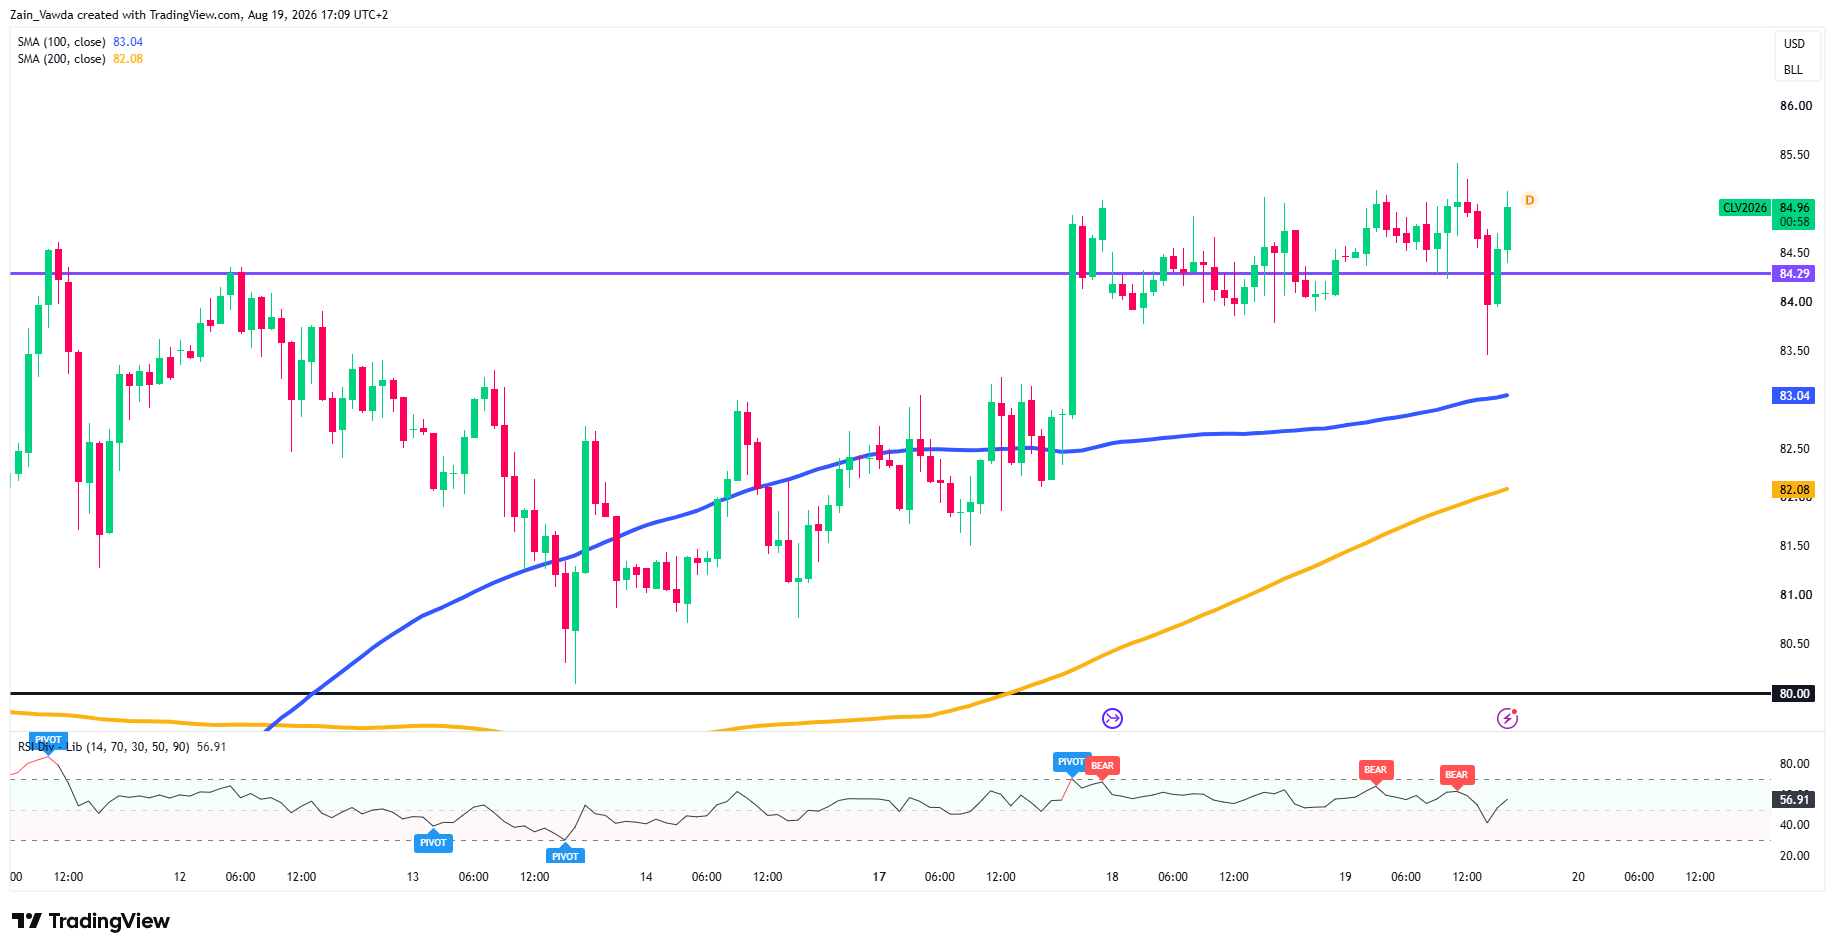Screen dimensions: 1835x951
Task: Click the SMA (200, close) legend label
Action: point(61,59)
